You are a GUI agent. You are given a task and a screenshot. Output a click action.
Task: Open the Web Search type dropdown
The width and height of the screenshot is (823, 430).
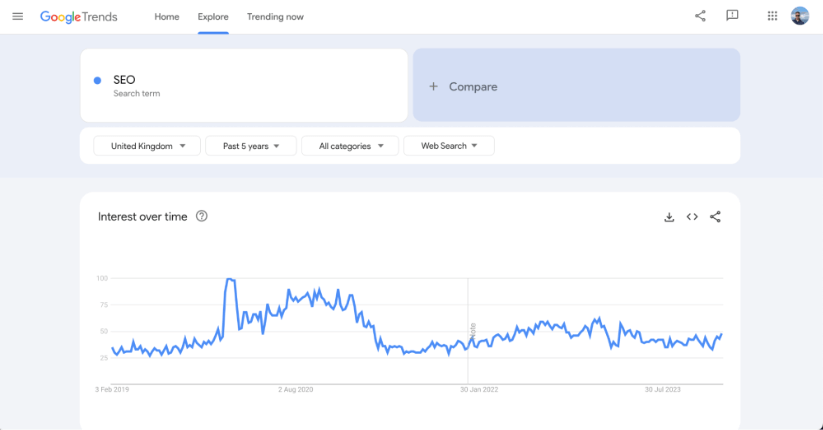[x=449, y=146]
